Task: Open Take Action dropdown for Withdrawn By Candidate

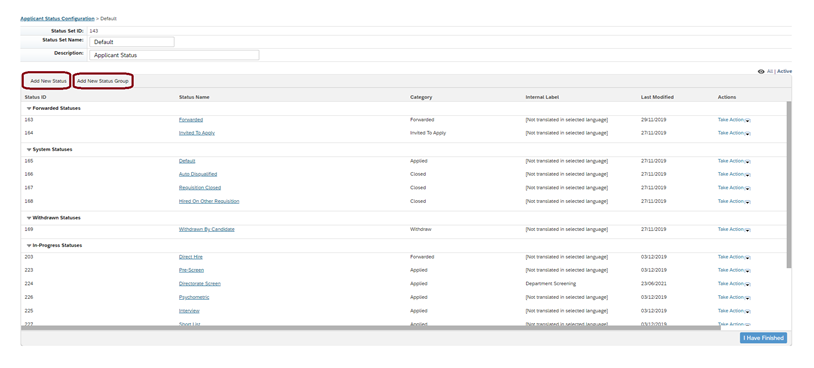Action: click(734, 229)
